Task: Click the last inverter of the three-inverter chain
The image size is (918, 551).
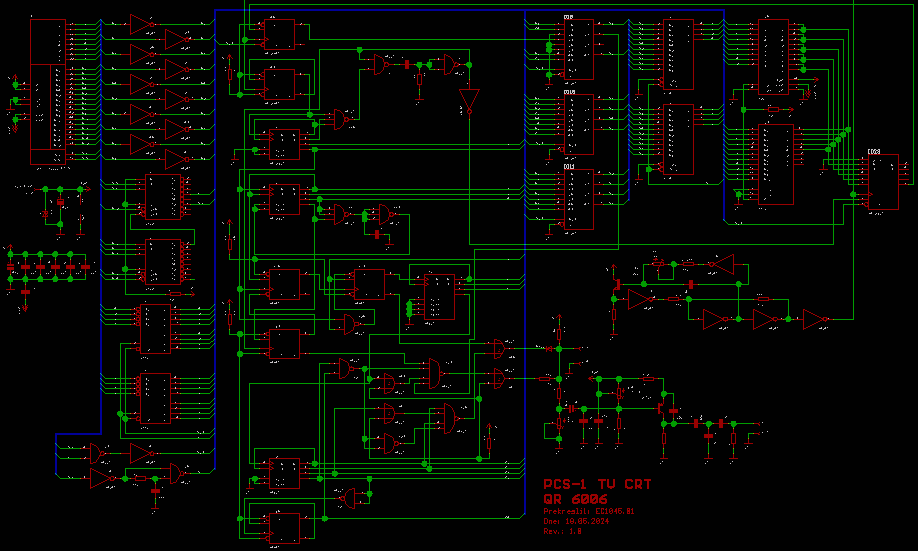Action: tap(815, 319)
